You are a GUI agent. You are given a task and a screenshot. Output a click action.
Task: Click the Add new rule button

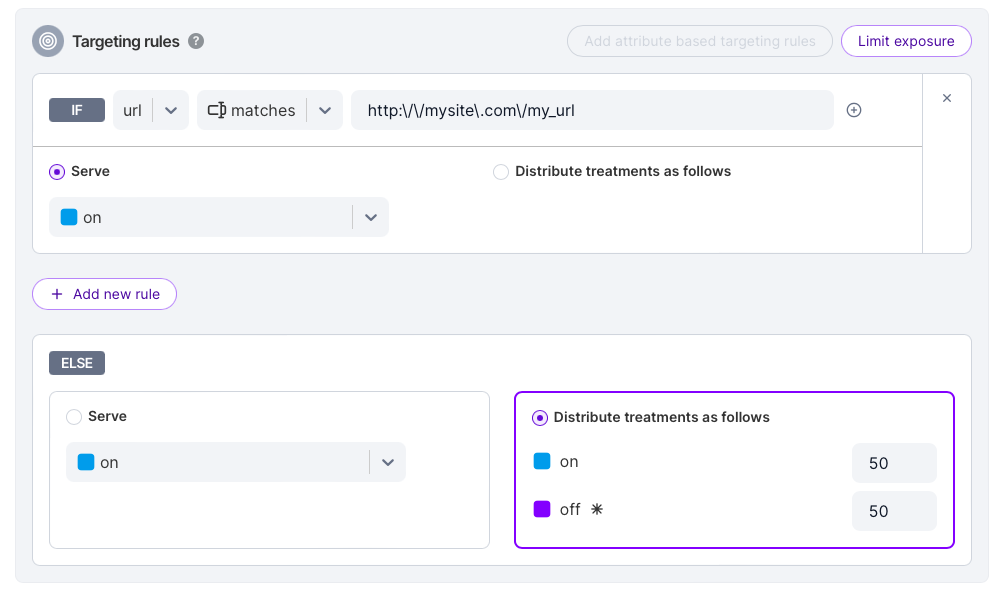(x=105, y=294)
